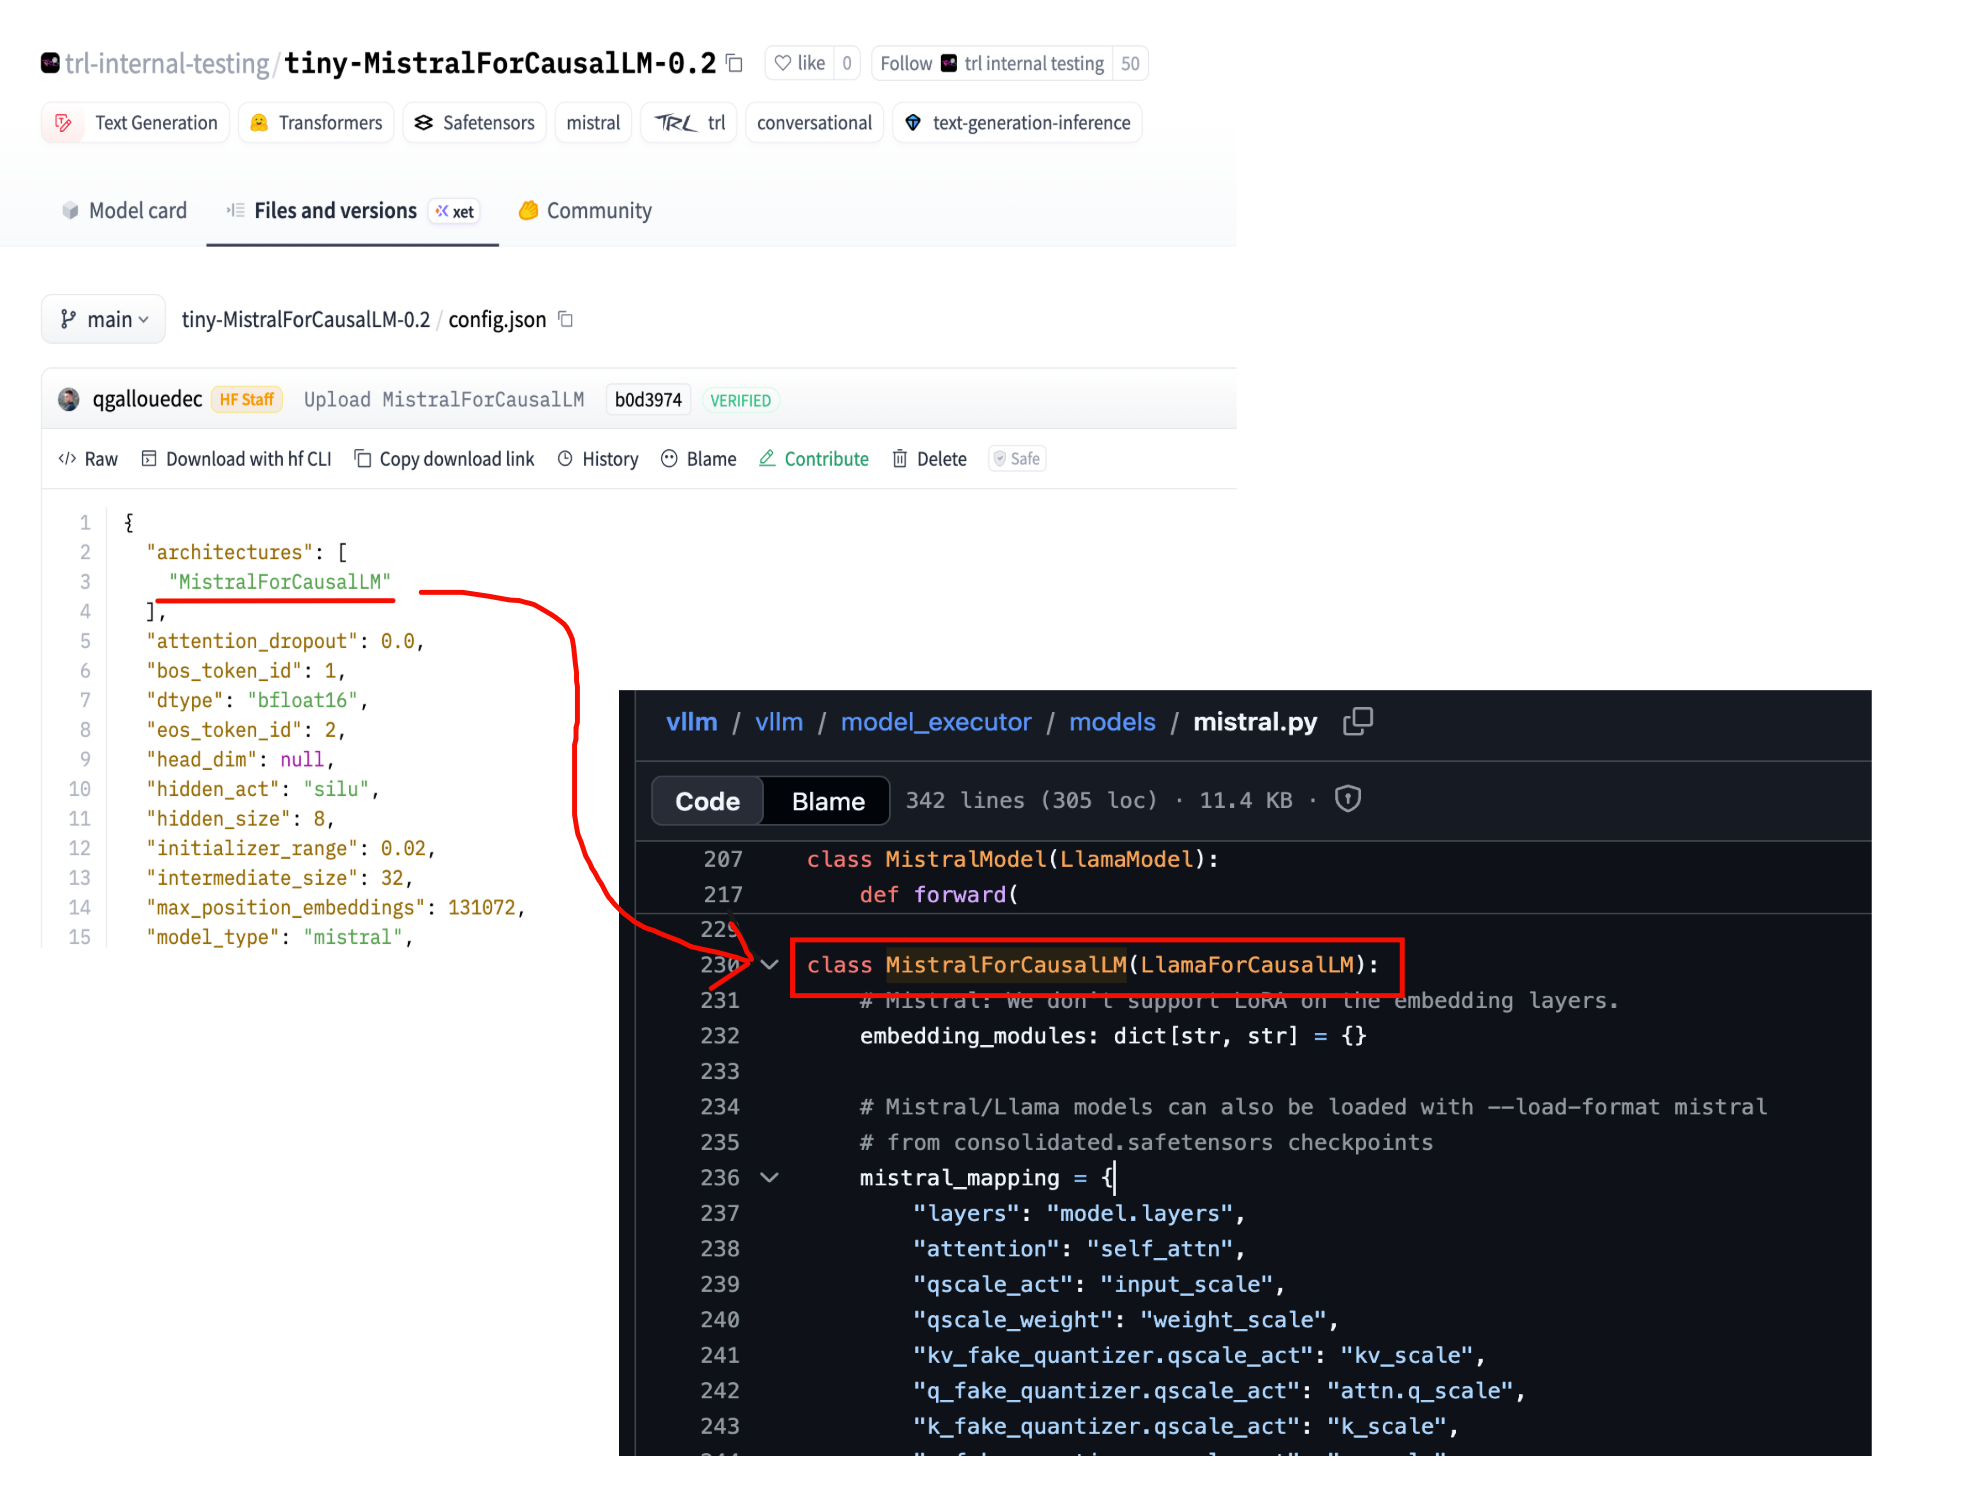Open the Community tab
1964x1500 pixels.
pos(585,211)
